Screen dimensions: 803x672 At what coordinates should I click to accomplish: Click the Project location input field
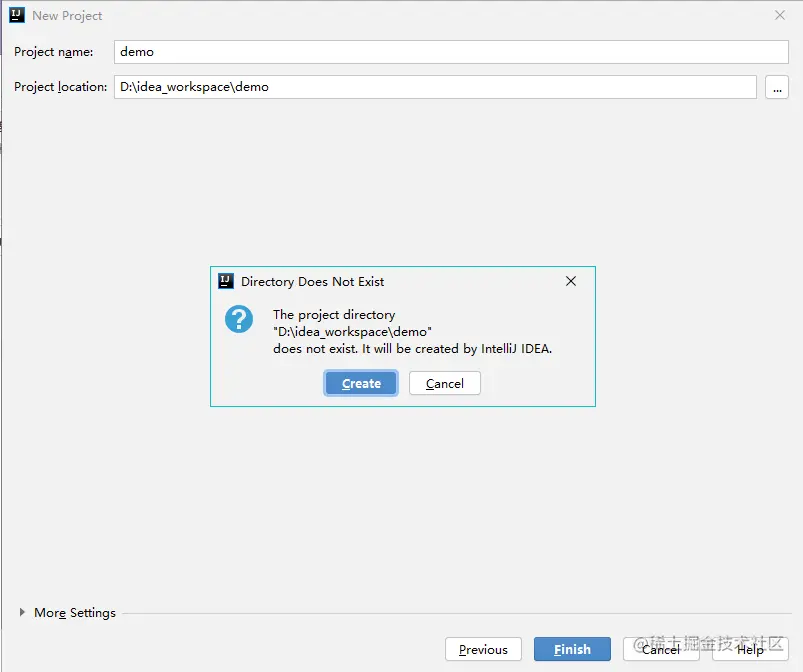tap(435, 87)
